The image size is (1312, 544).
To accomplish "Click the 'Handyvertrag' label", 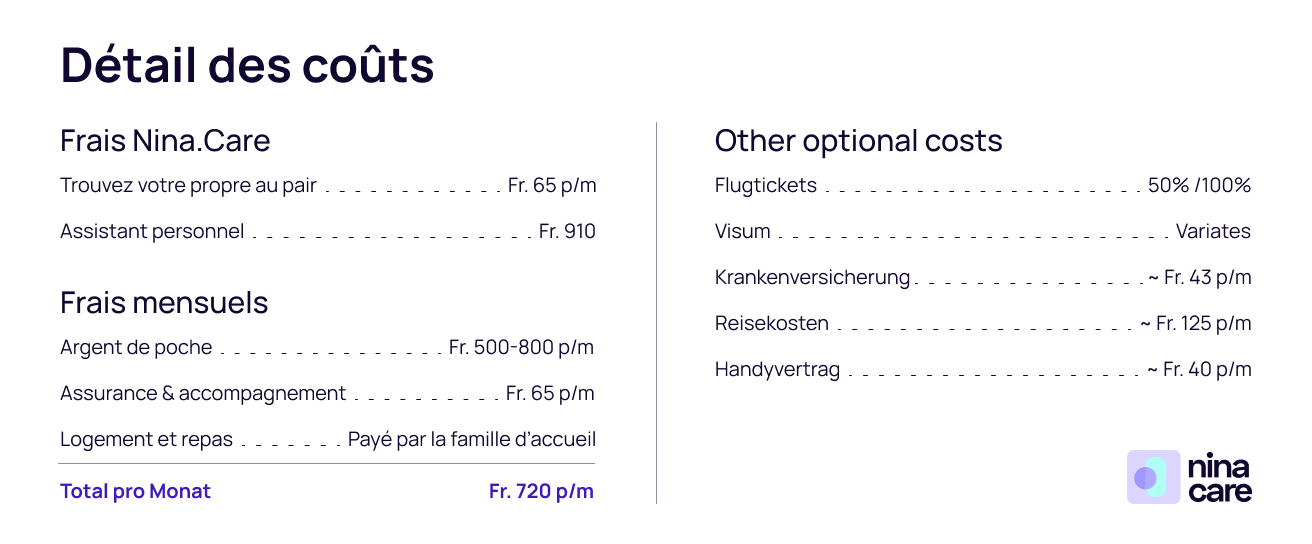I will point(777,370).
